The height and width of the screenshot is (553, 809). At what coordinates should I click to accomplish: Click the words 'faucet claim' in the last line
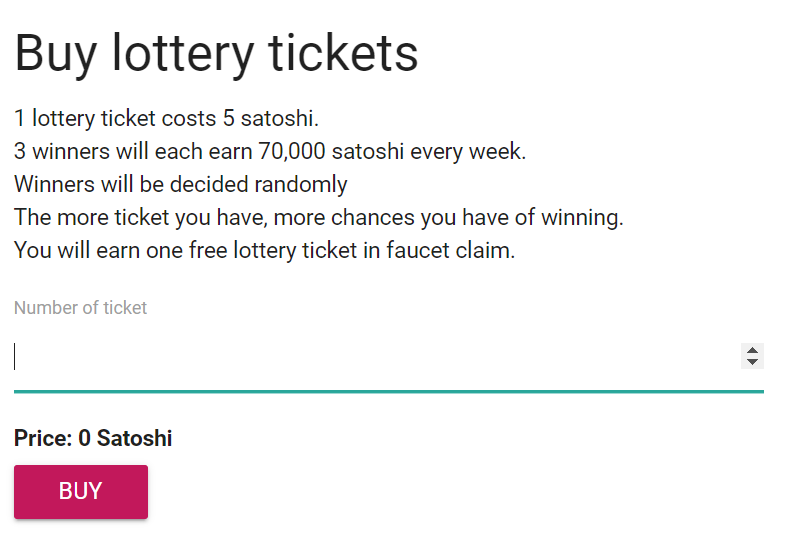(x=450, y=250)
